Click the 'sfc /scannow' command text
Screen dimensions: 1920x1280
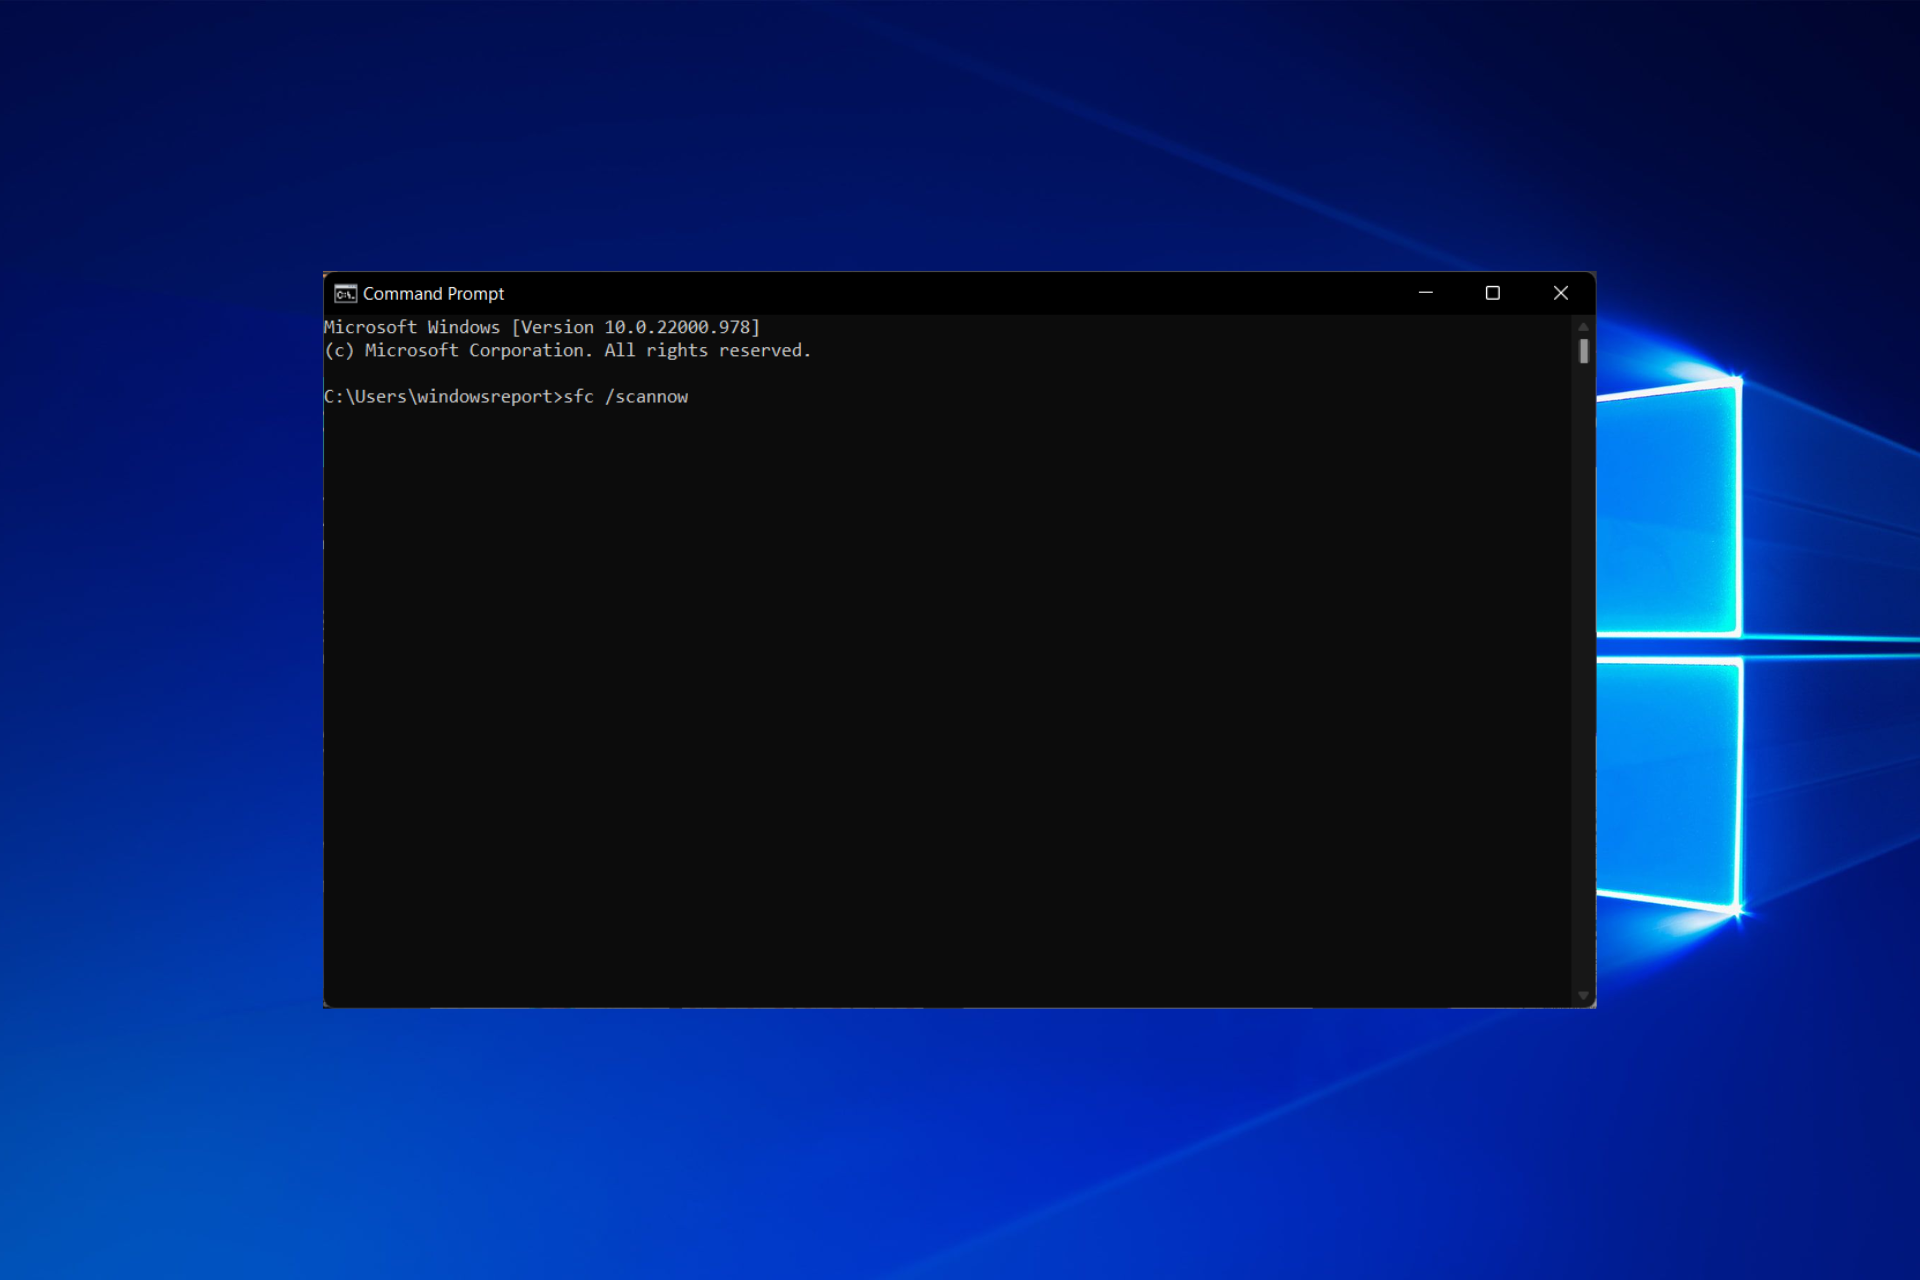626,397
